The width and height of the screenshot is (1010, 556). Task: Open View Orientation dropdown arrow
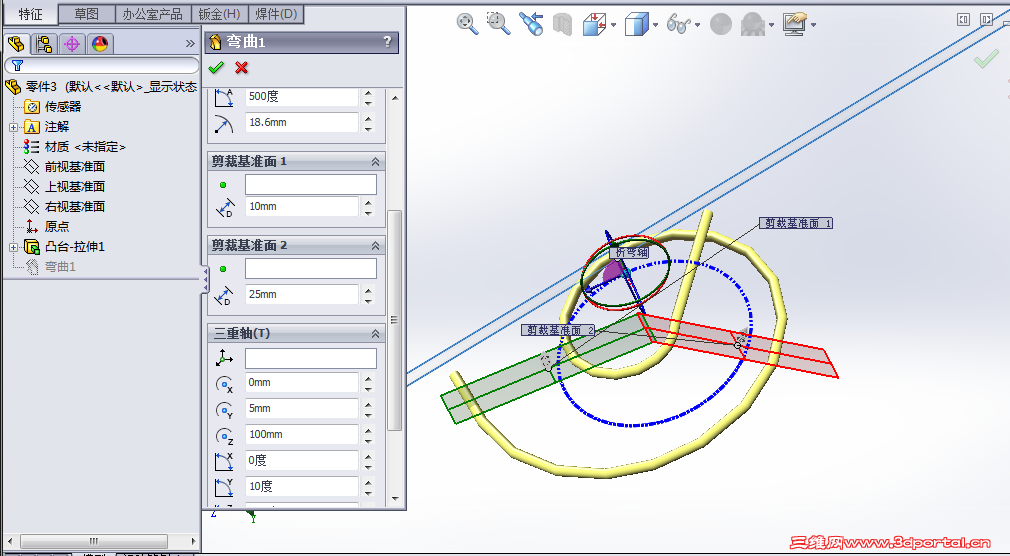point(613,25)
